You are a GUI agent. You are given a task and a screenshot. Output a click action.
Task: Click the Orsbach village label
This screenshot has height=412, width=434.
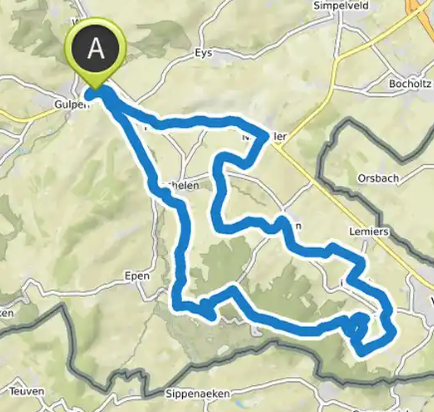pos(378,178)
